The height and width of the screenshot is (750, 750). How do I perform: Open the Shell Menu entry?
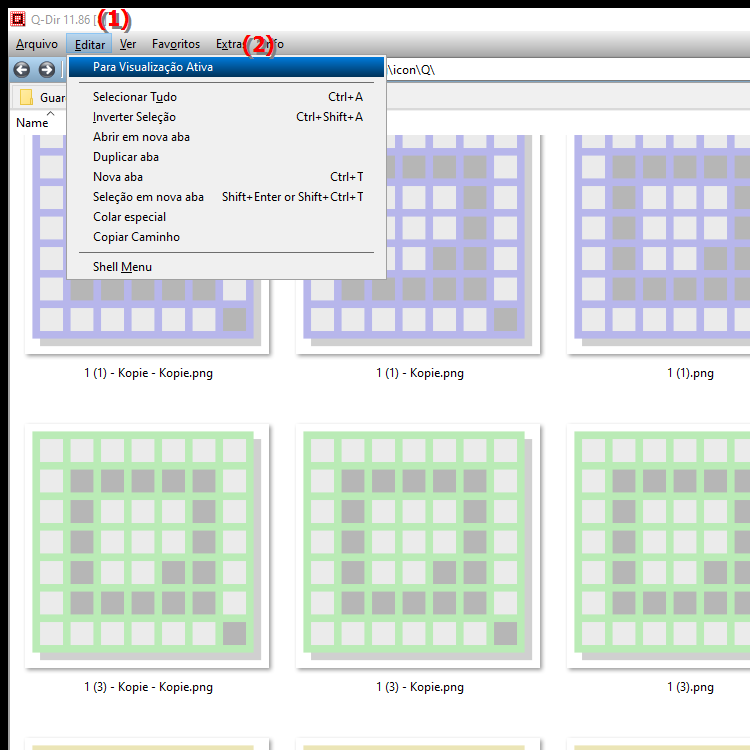coord(122,267)
